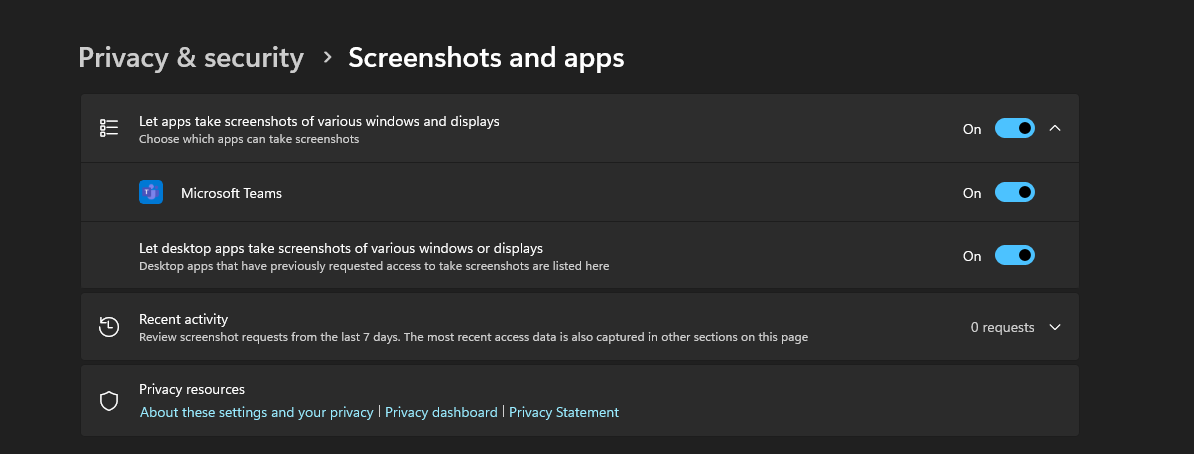The width and height of the screenshot is (1194, 454).
Task: Toggle desktop apps screenshot access off
Action: (x=1014, y=255)
